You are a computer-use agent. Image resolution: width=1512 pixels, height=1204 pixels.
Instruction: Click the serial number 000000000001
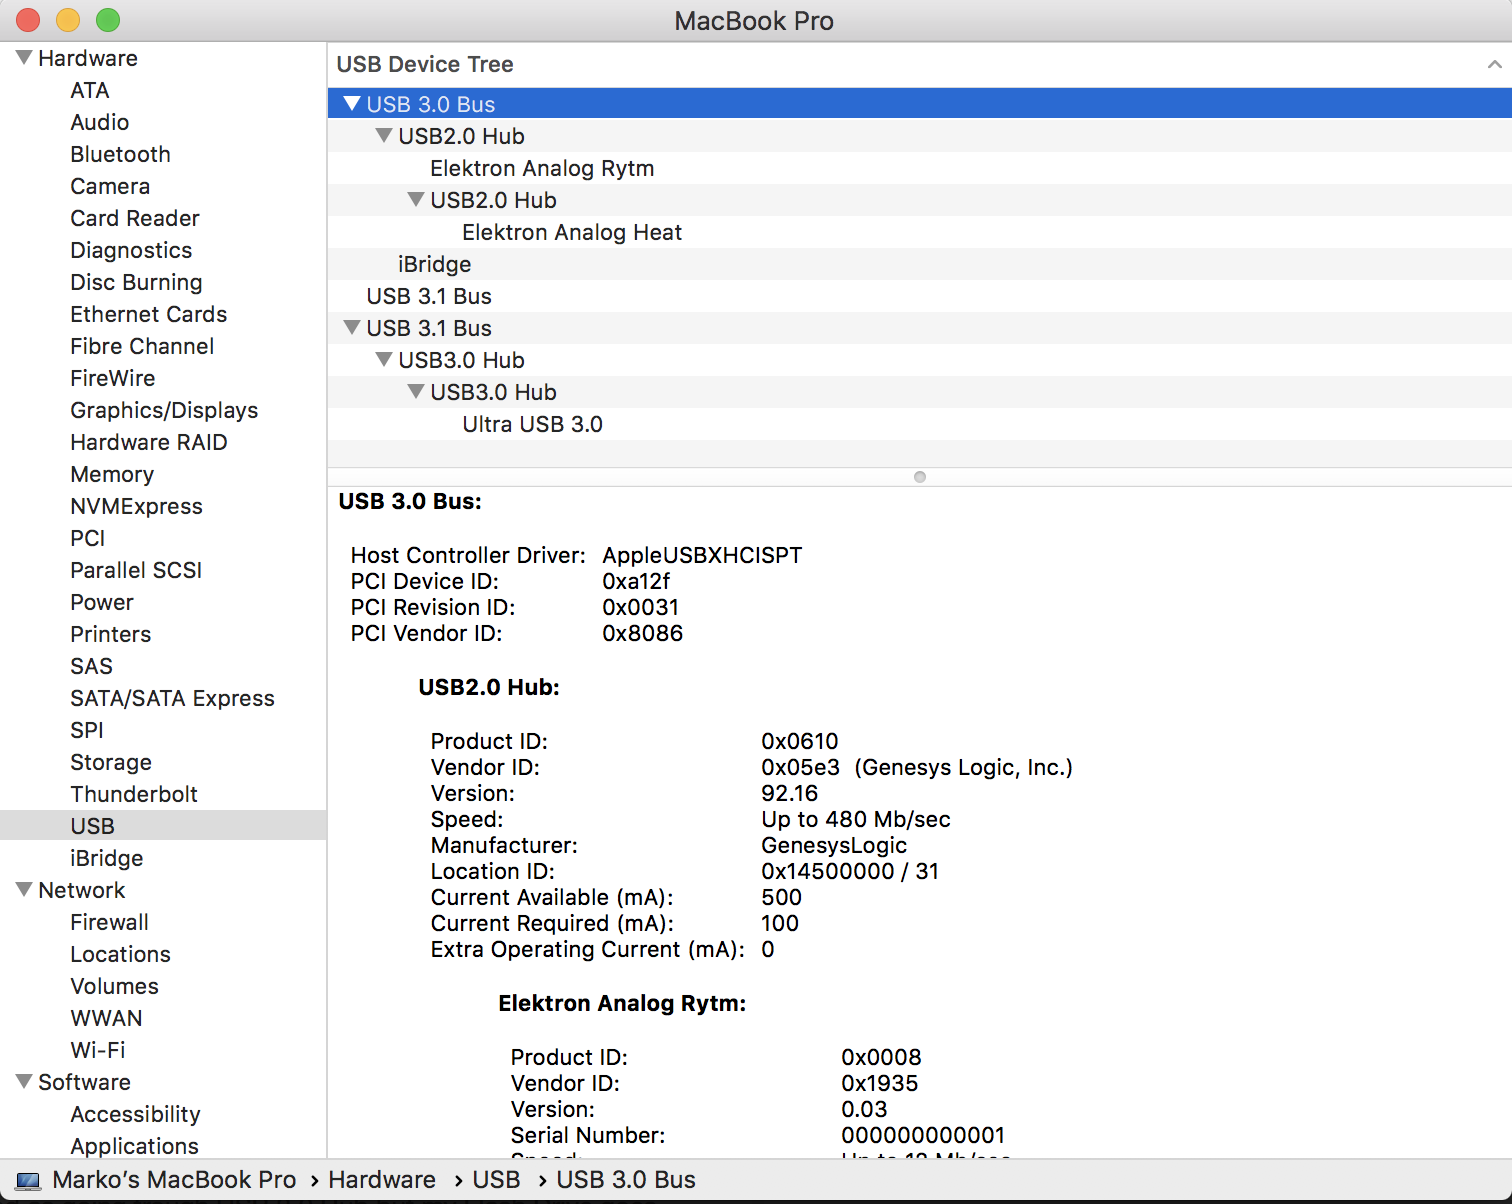923,1135
